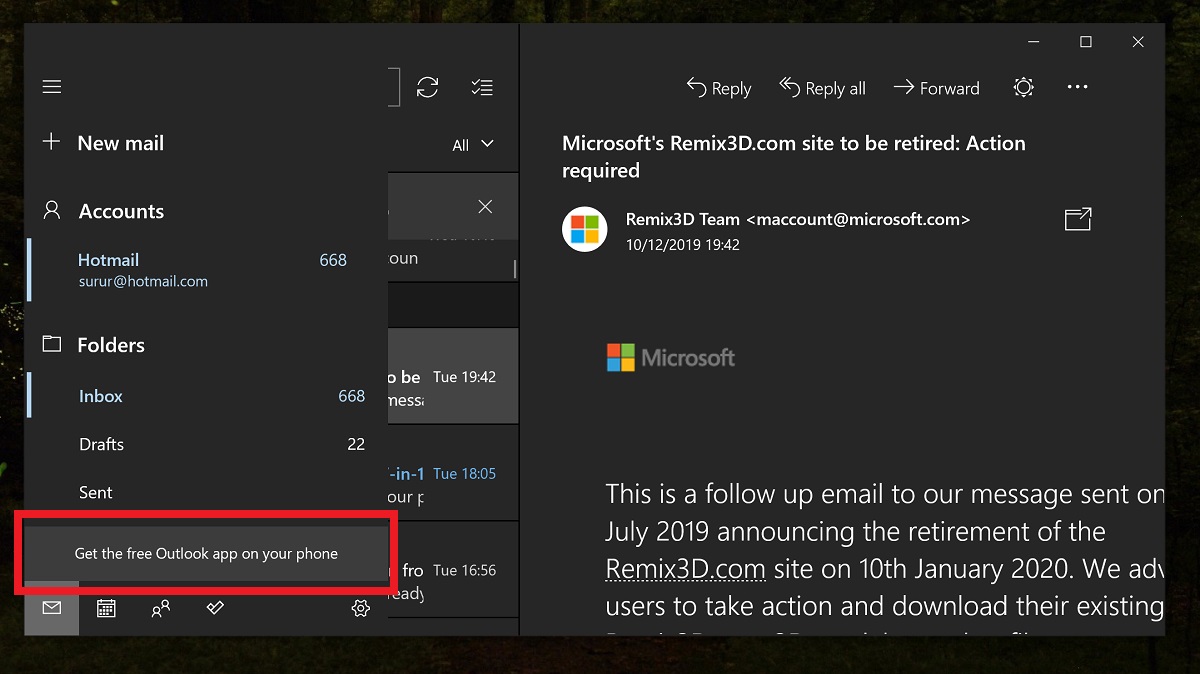Forward the Remix3D email
Screen dimensions: 1200x674
(x=937, y=89)
